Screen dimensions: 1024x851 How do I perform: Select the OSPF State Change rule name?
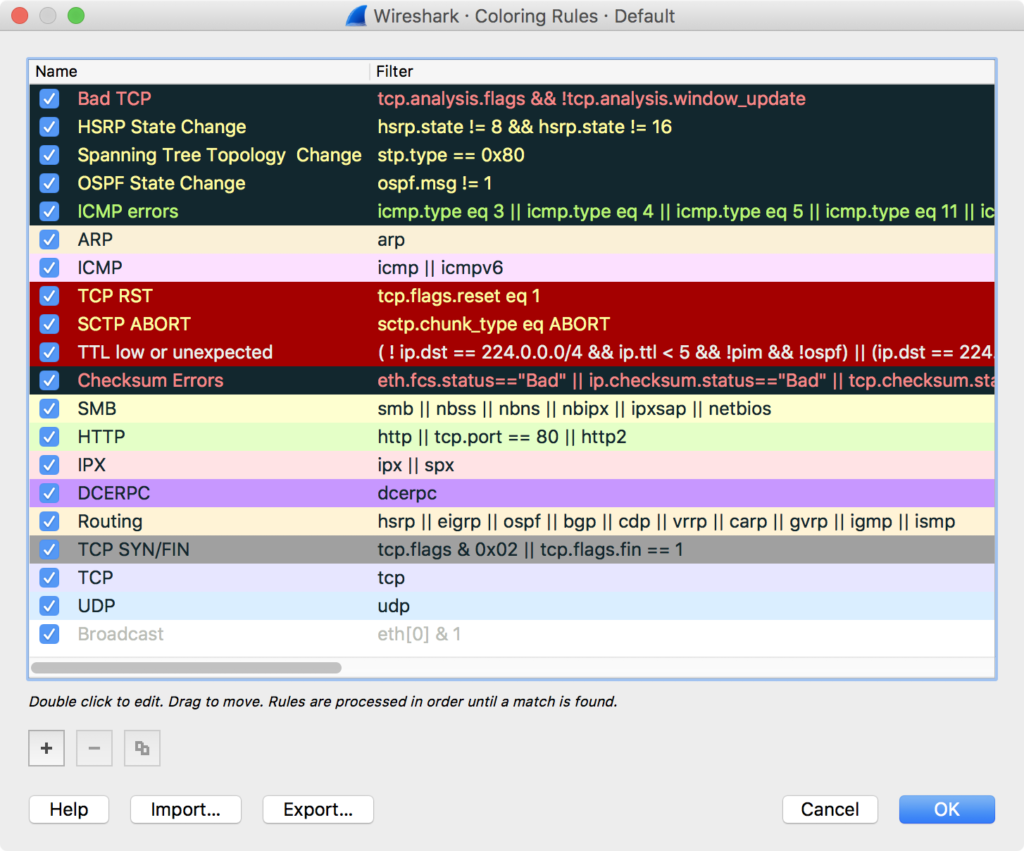[161, 183]
